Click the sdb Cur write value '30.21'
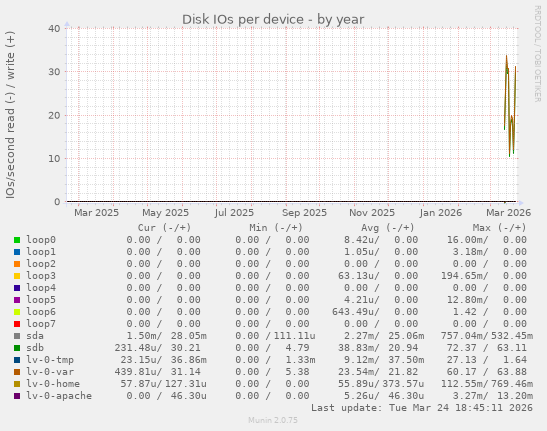 point(186,348)
